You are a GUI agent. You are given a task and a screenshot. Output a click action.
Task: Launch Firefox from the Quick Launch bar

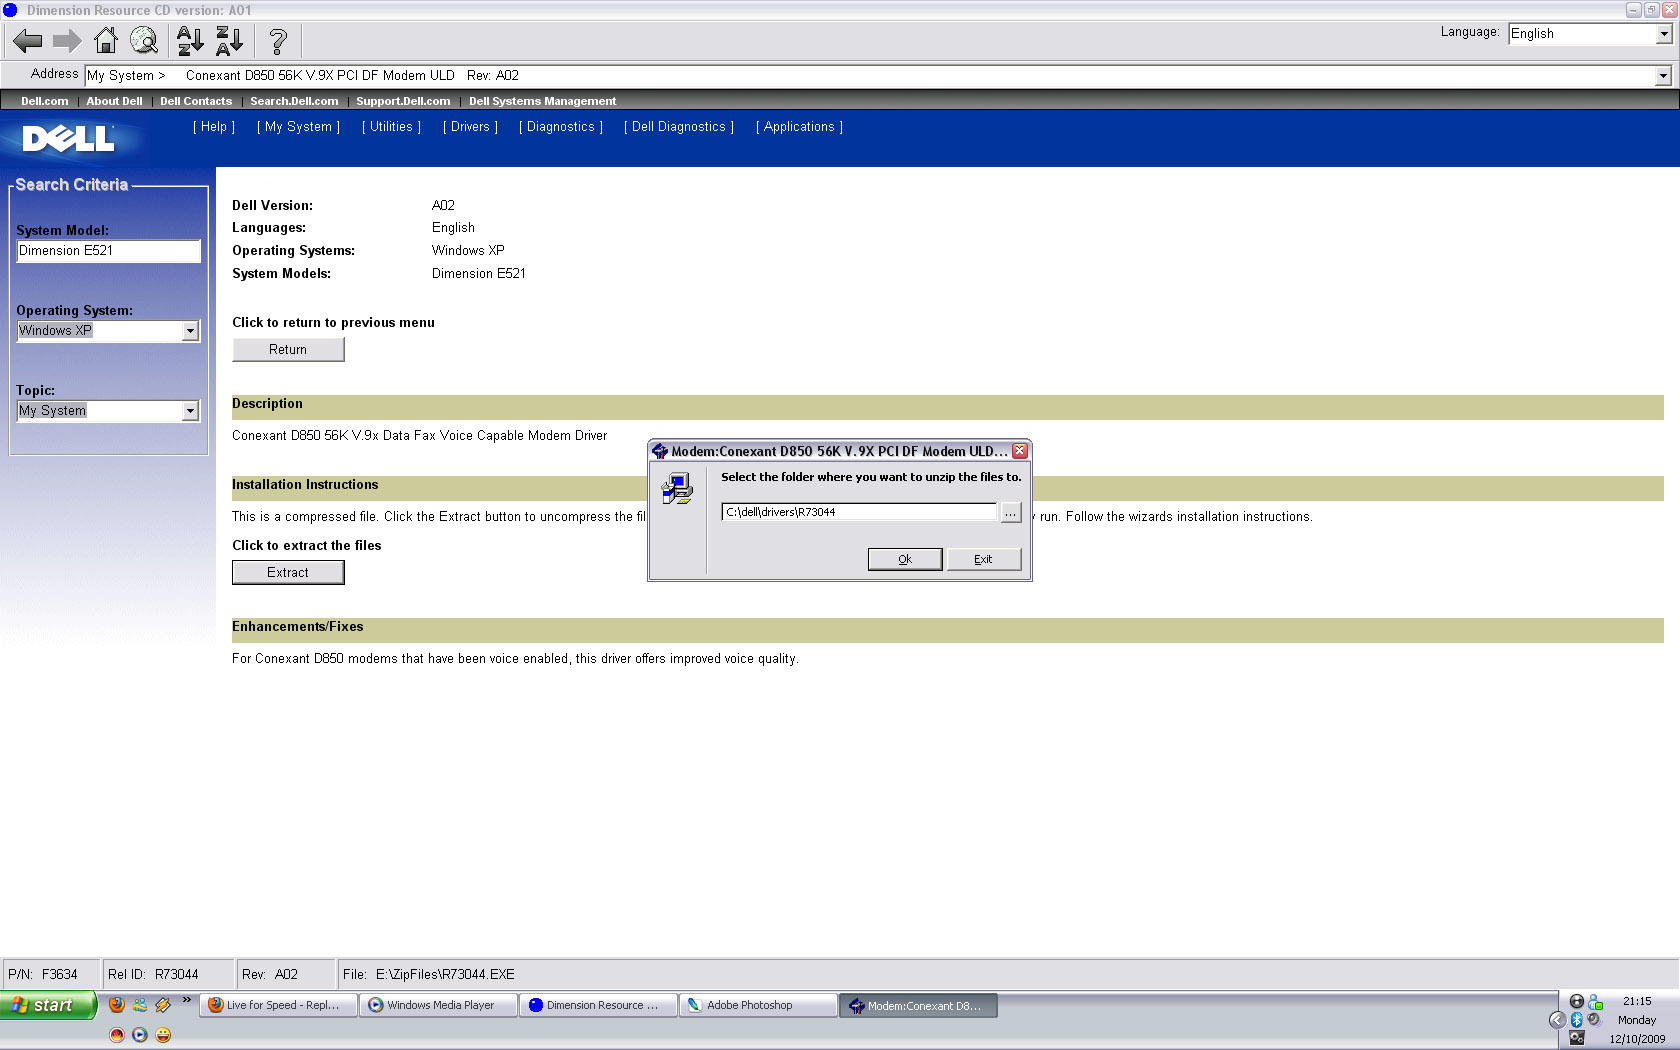[117, 1005]
